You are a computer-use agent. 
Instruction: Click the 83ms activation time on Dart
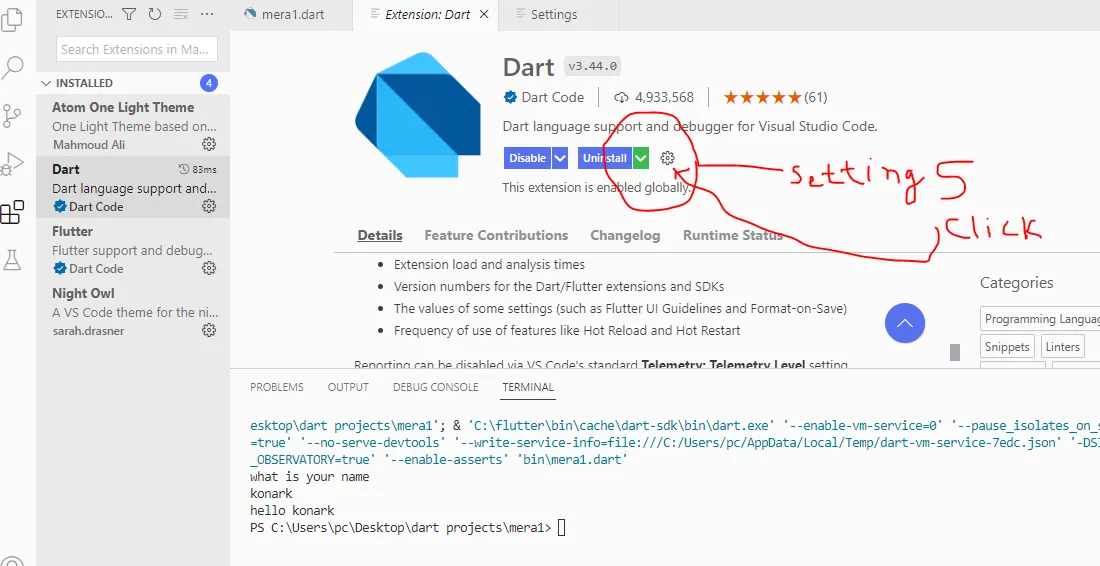click(198, 169)
